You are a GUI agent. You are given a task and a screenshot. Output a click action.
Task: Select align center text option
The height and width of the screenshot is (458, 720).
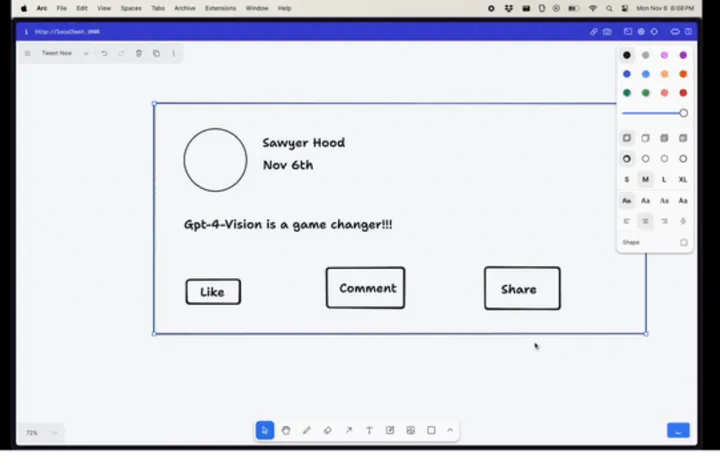click(x=645, y=221)
